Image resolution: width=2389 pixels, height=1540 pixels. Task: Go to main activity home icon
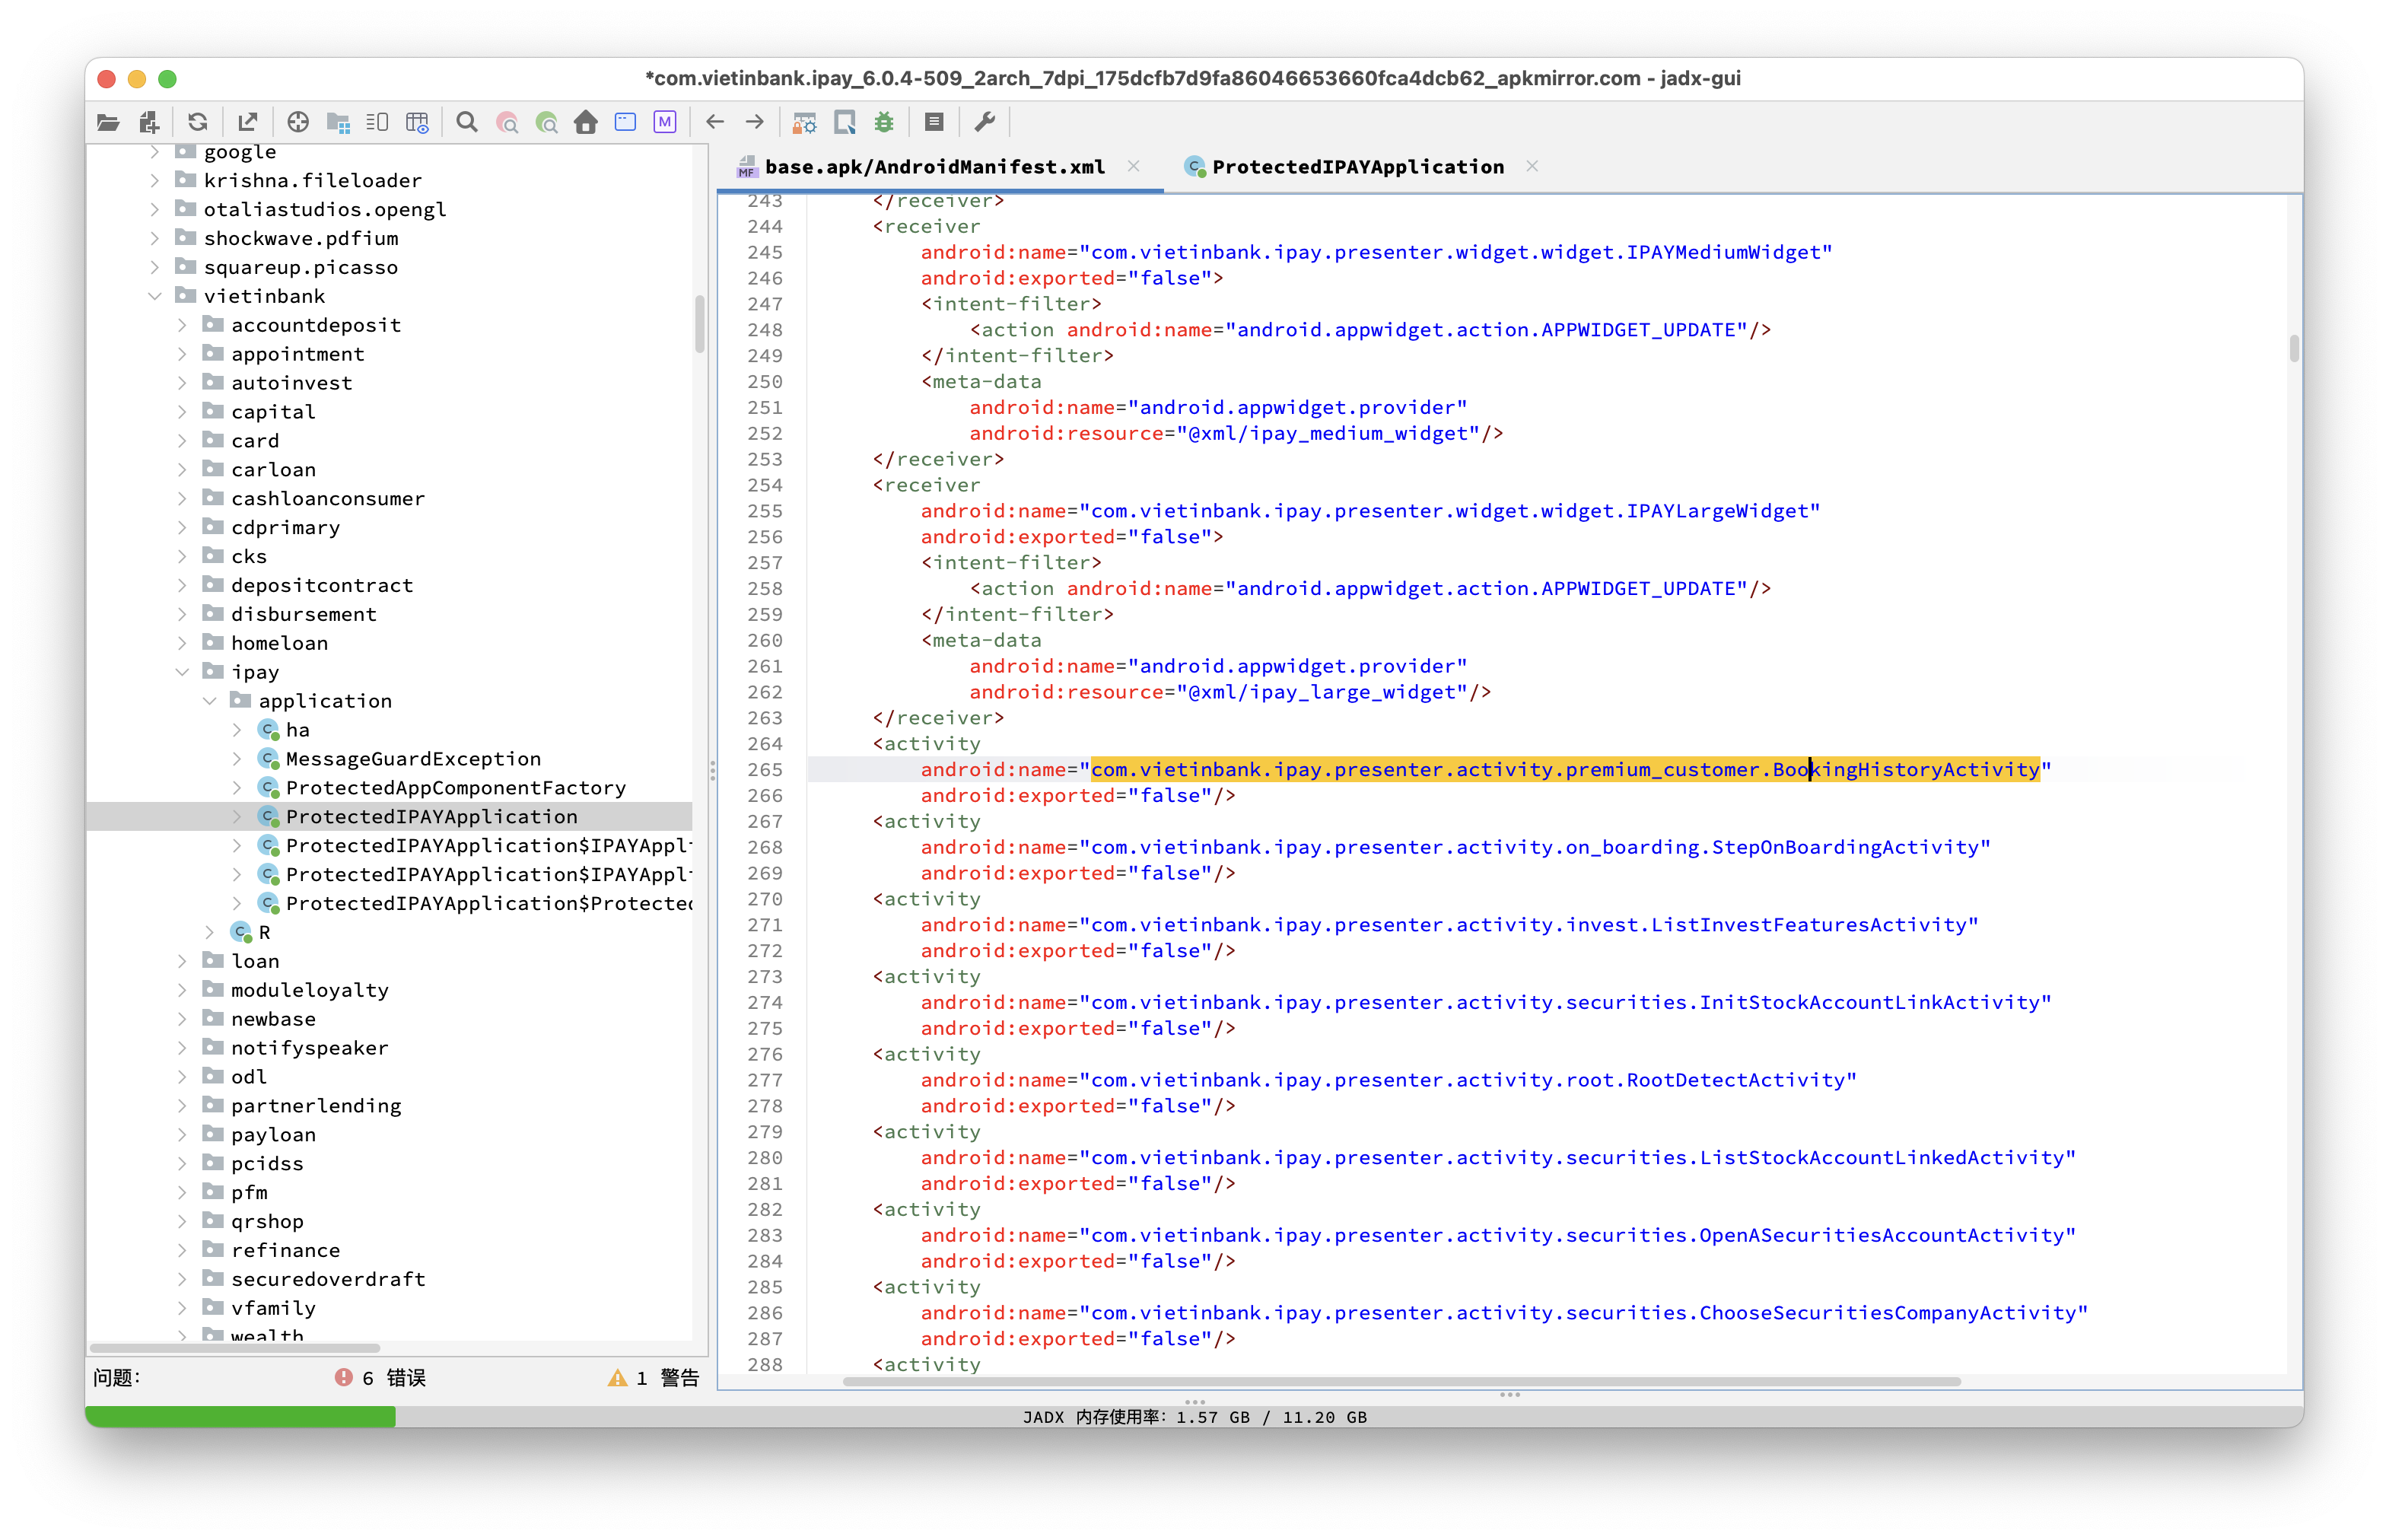coord(586,122)
